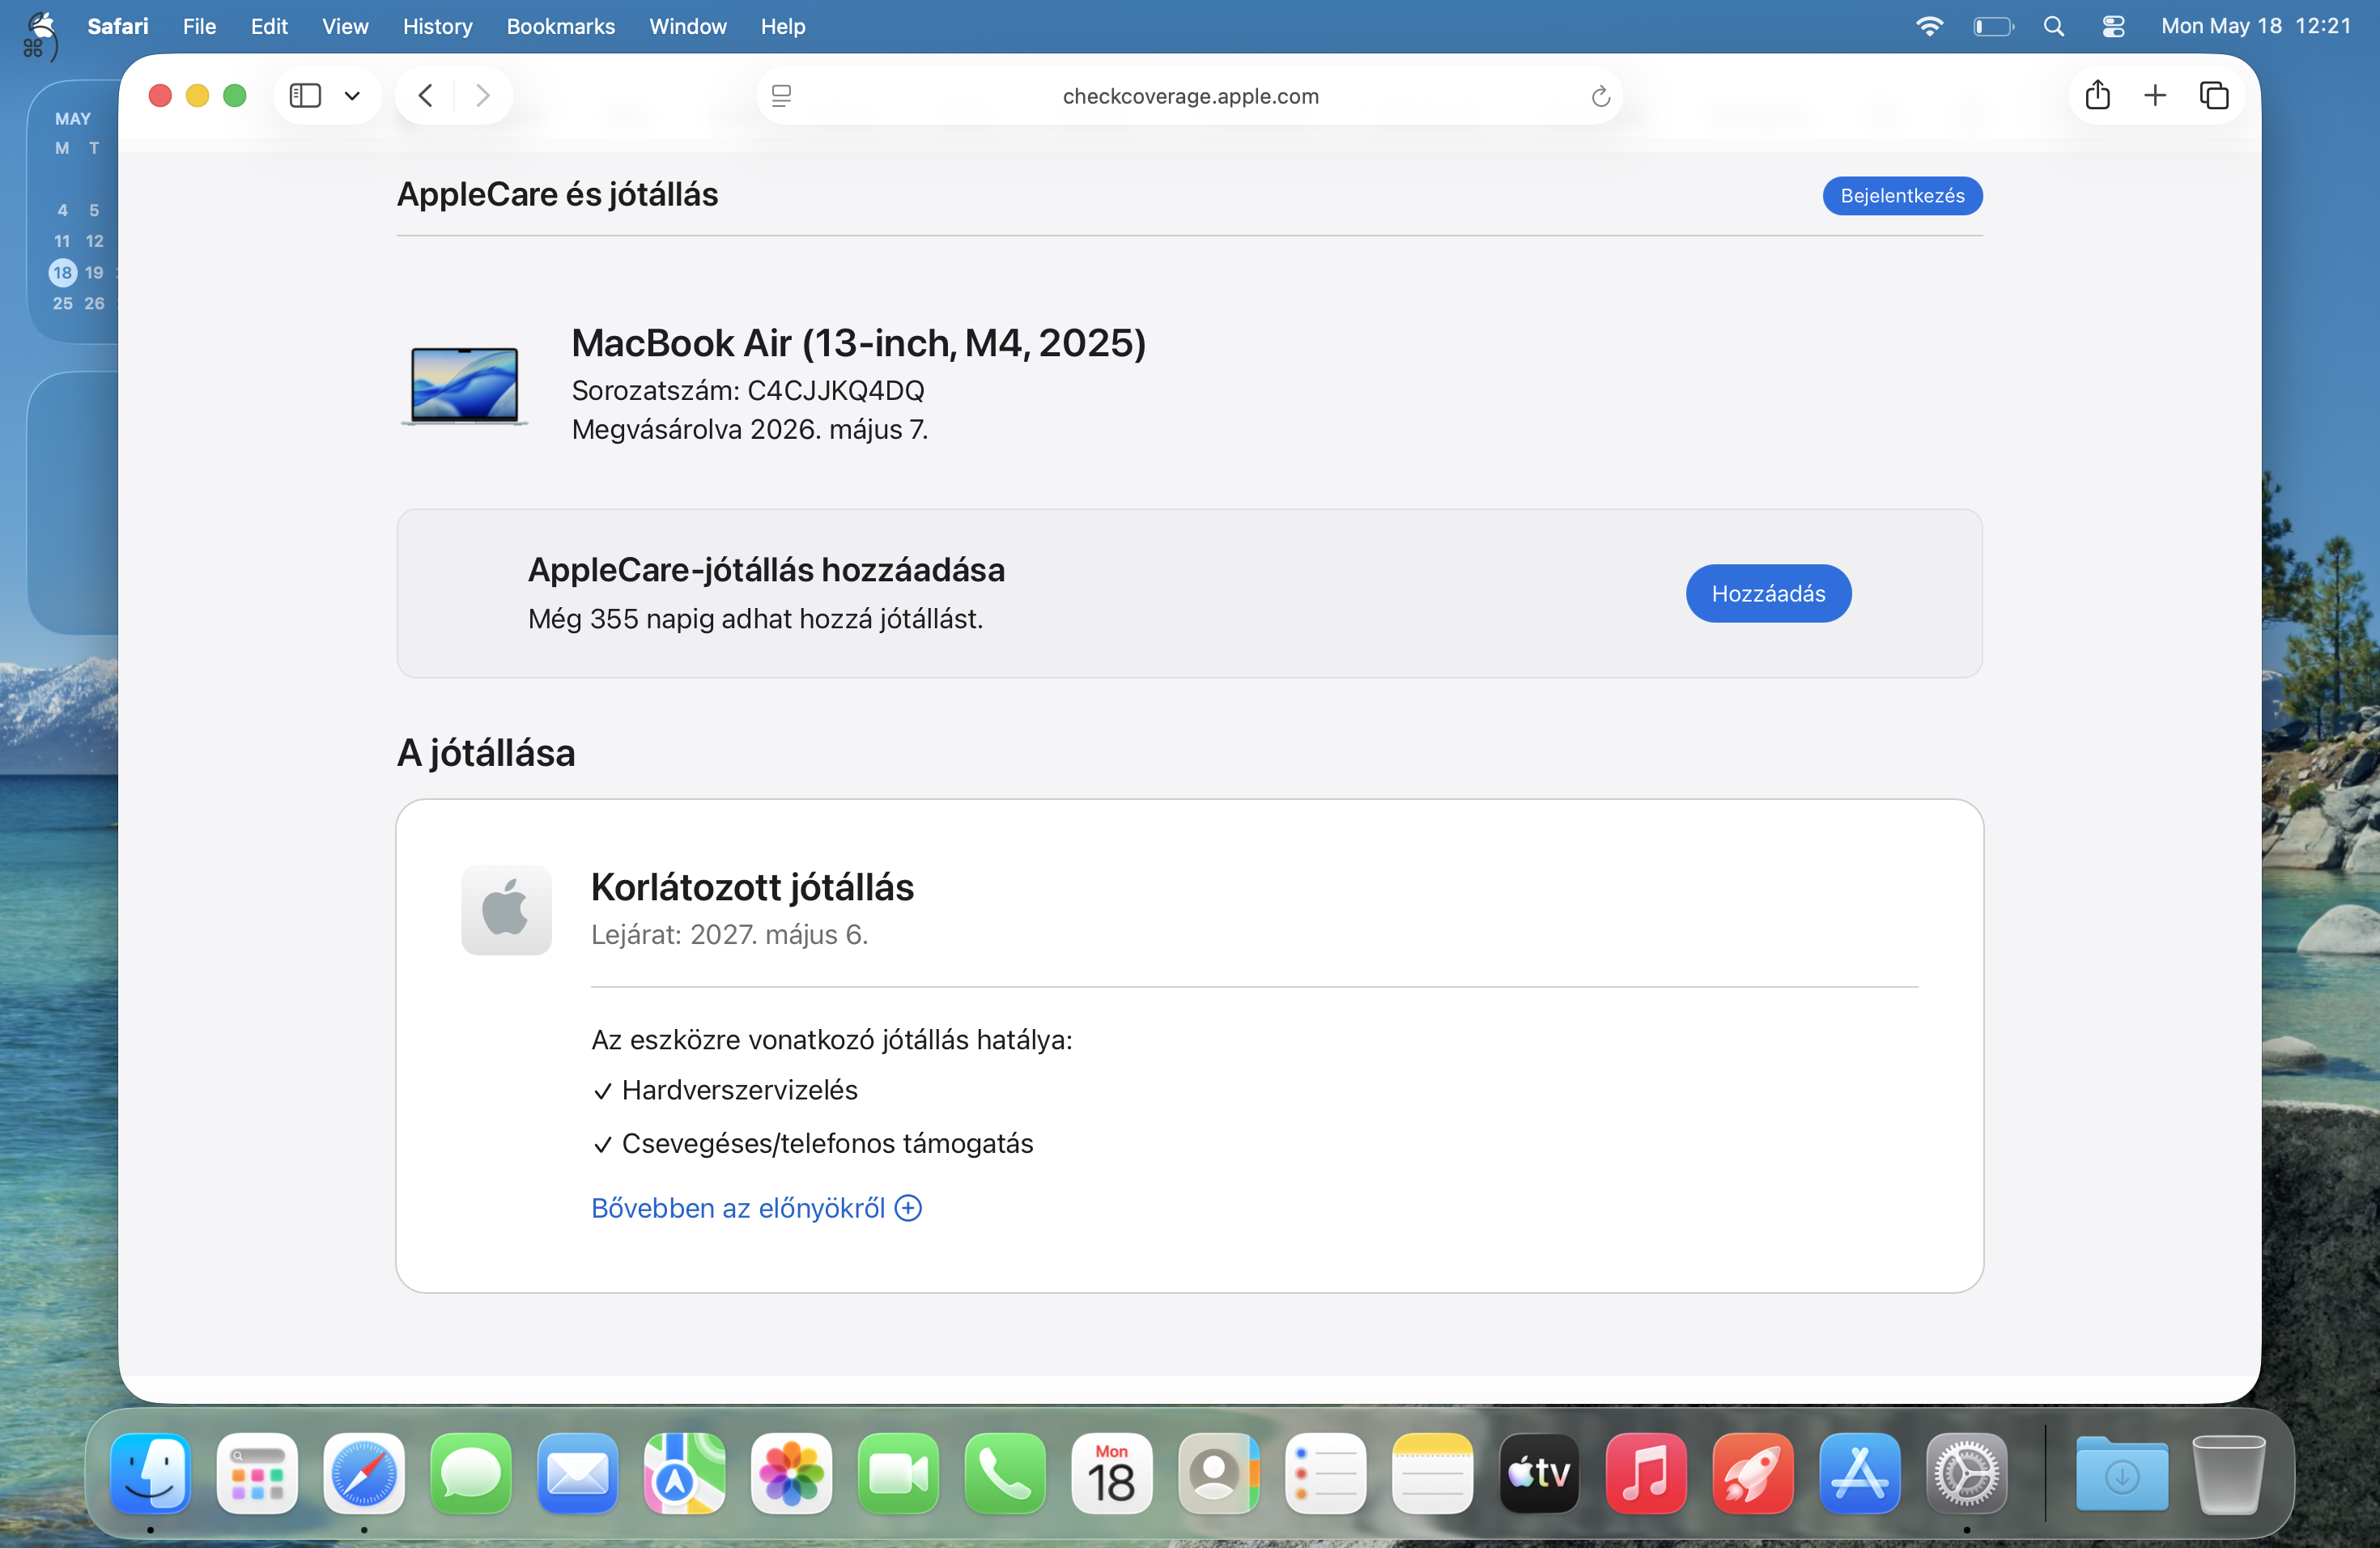This screenshot has height=1548, width=2380.
Task: Open the Safari menu
Action: pos(117,26)
